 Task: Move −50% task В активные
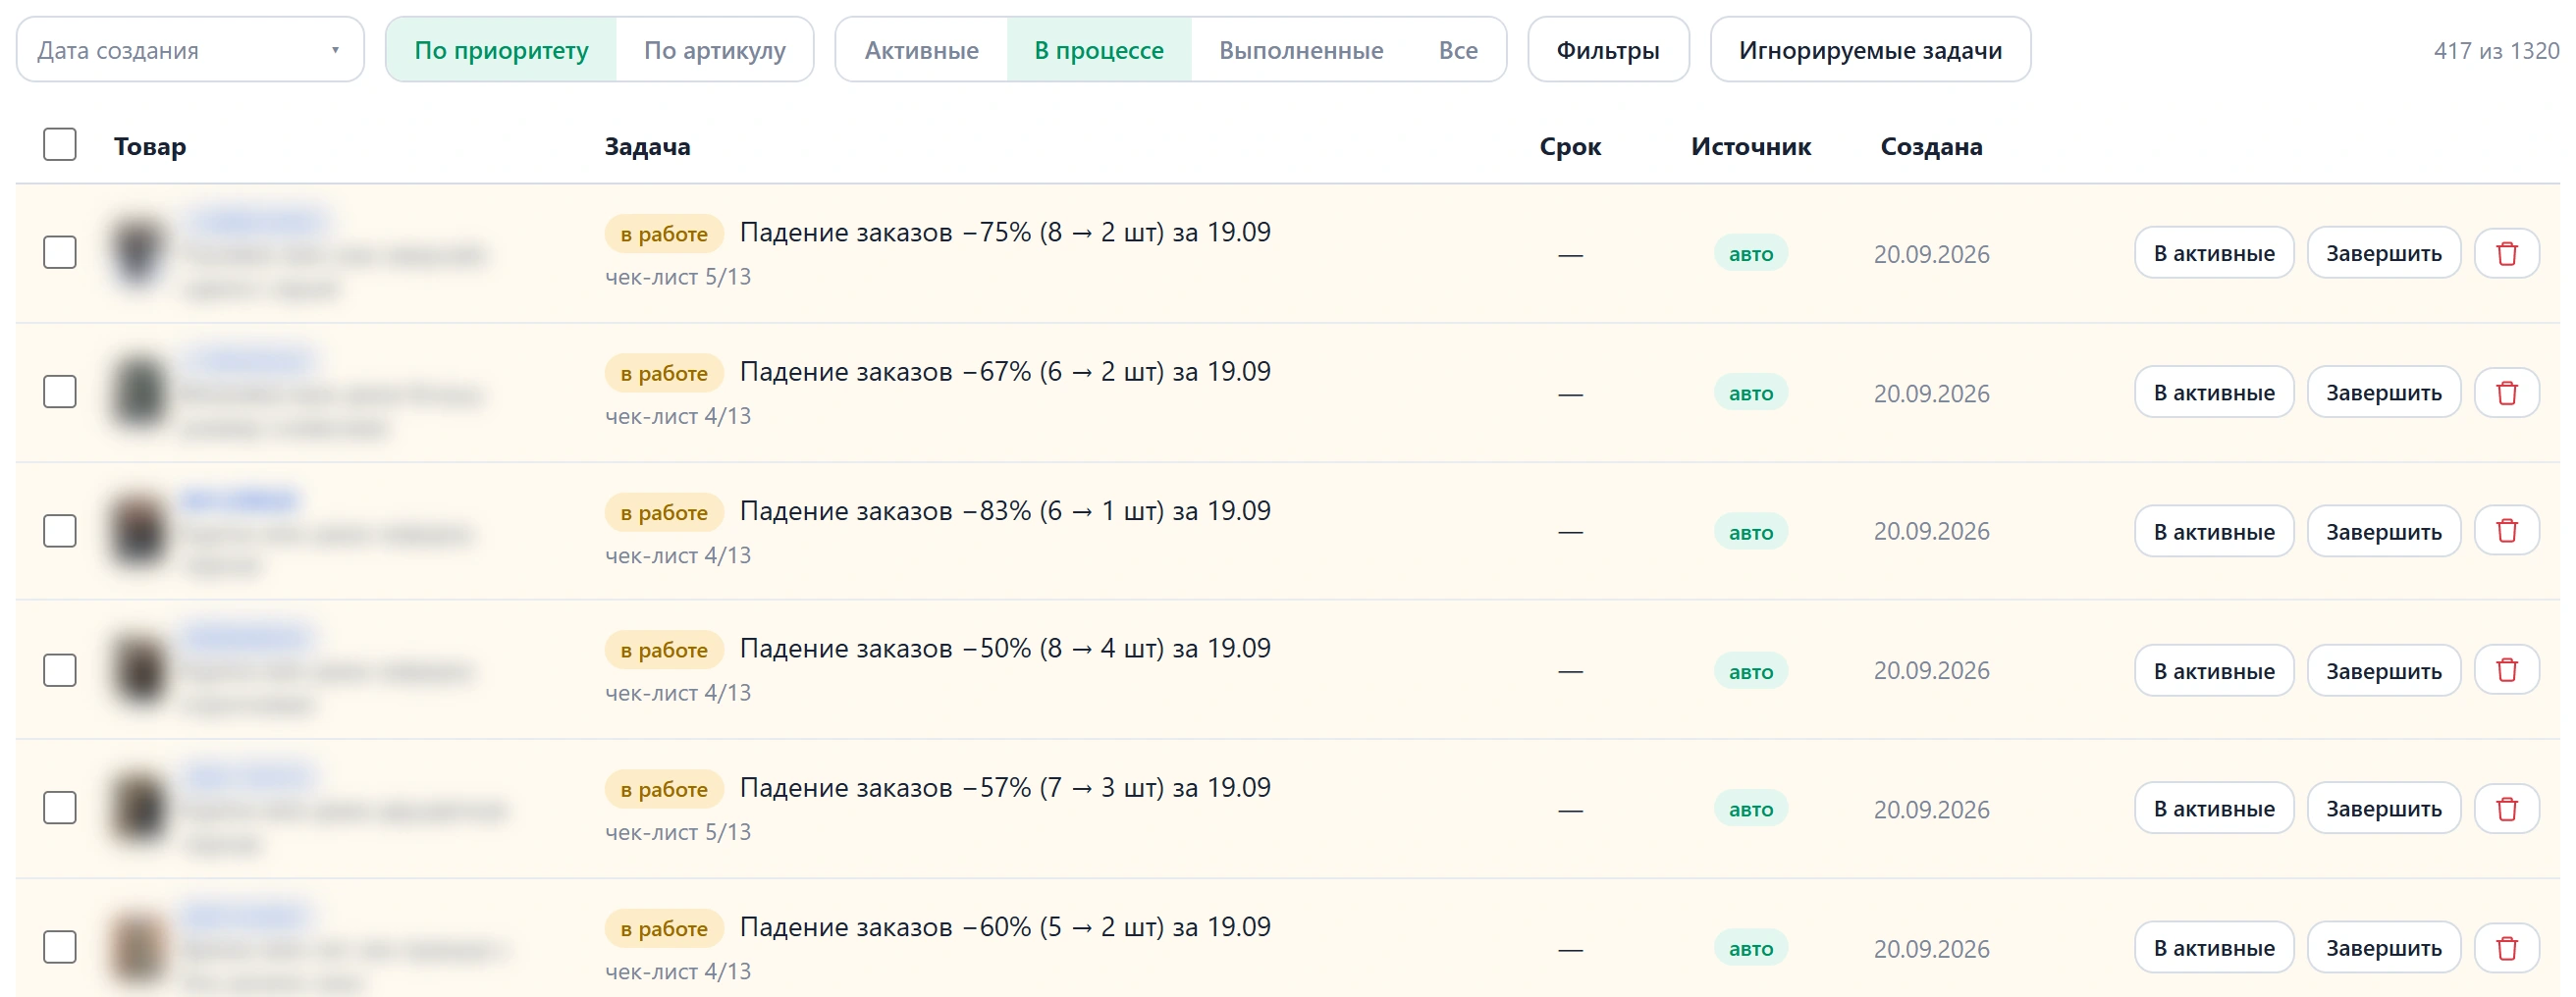point(2213,670)
